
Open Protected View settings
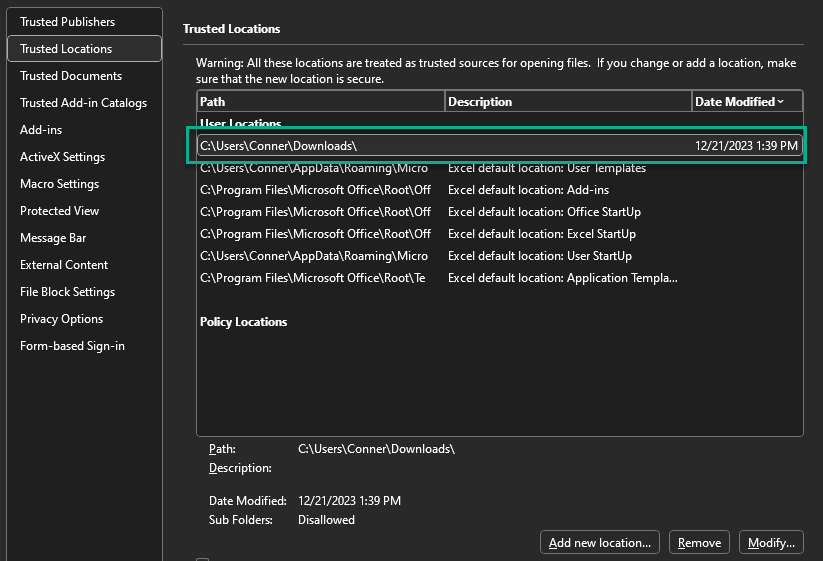click(59, 211)
